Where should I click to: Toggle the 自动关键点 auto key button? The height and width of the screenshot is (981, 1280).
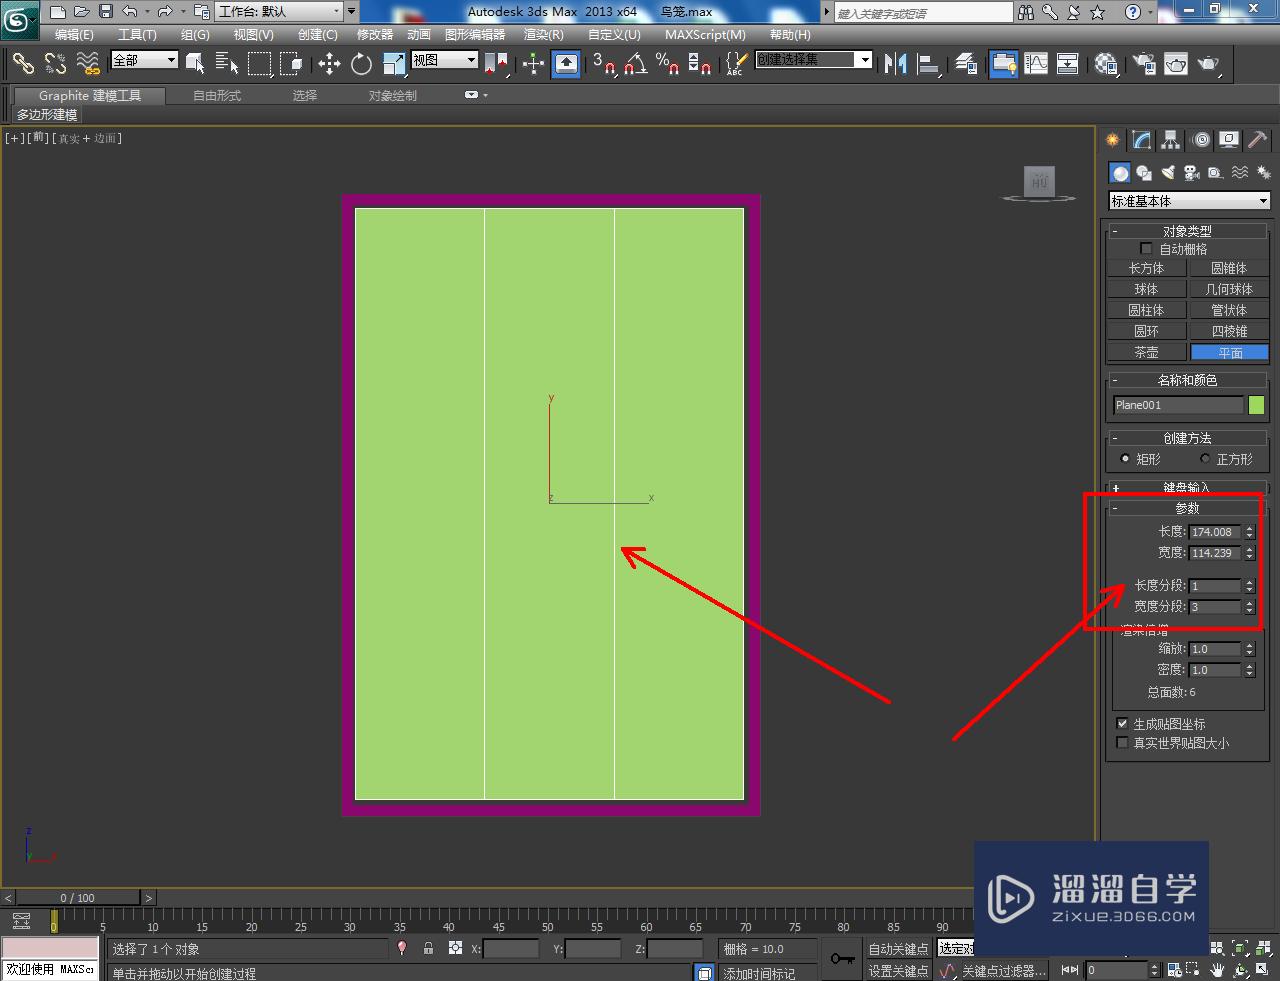pyautogui.click(x=898, y=949)
